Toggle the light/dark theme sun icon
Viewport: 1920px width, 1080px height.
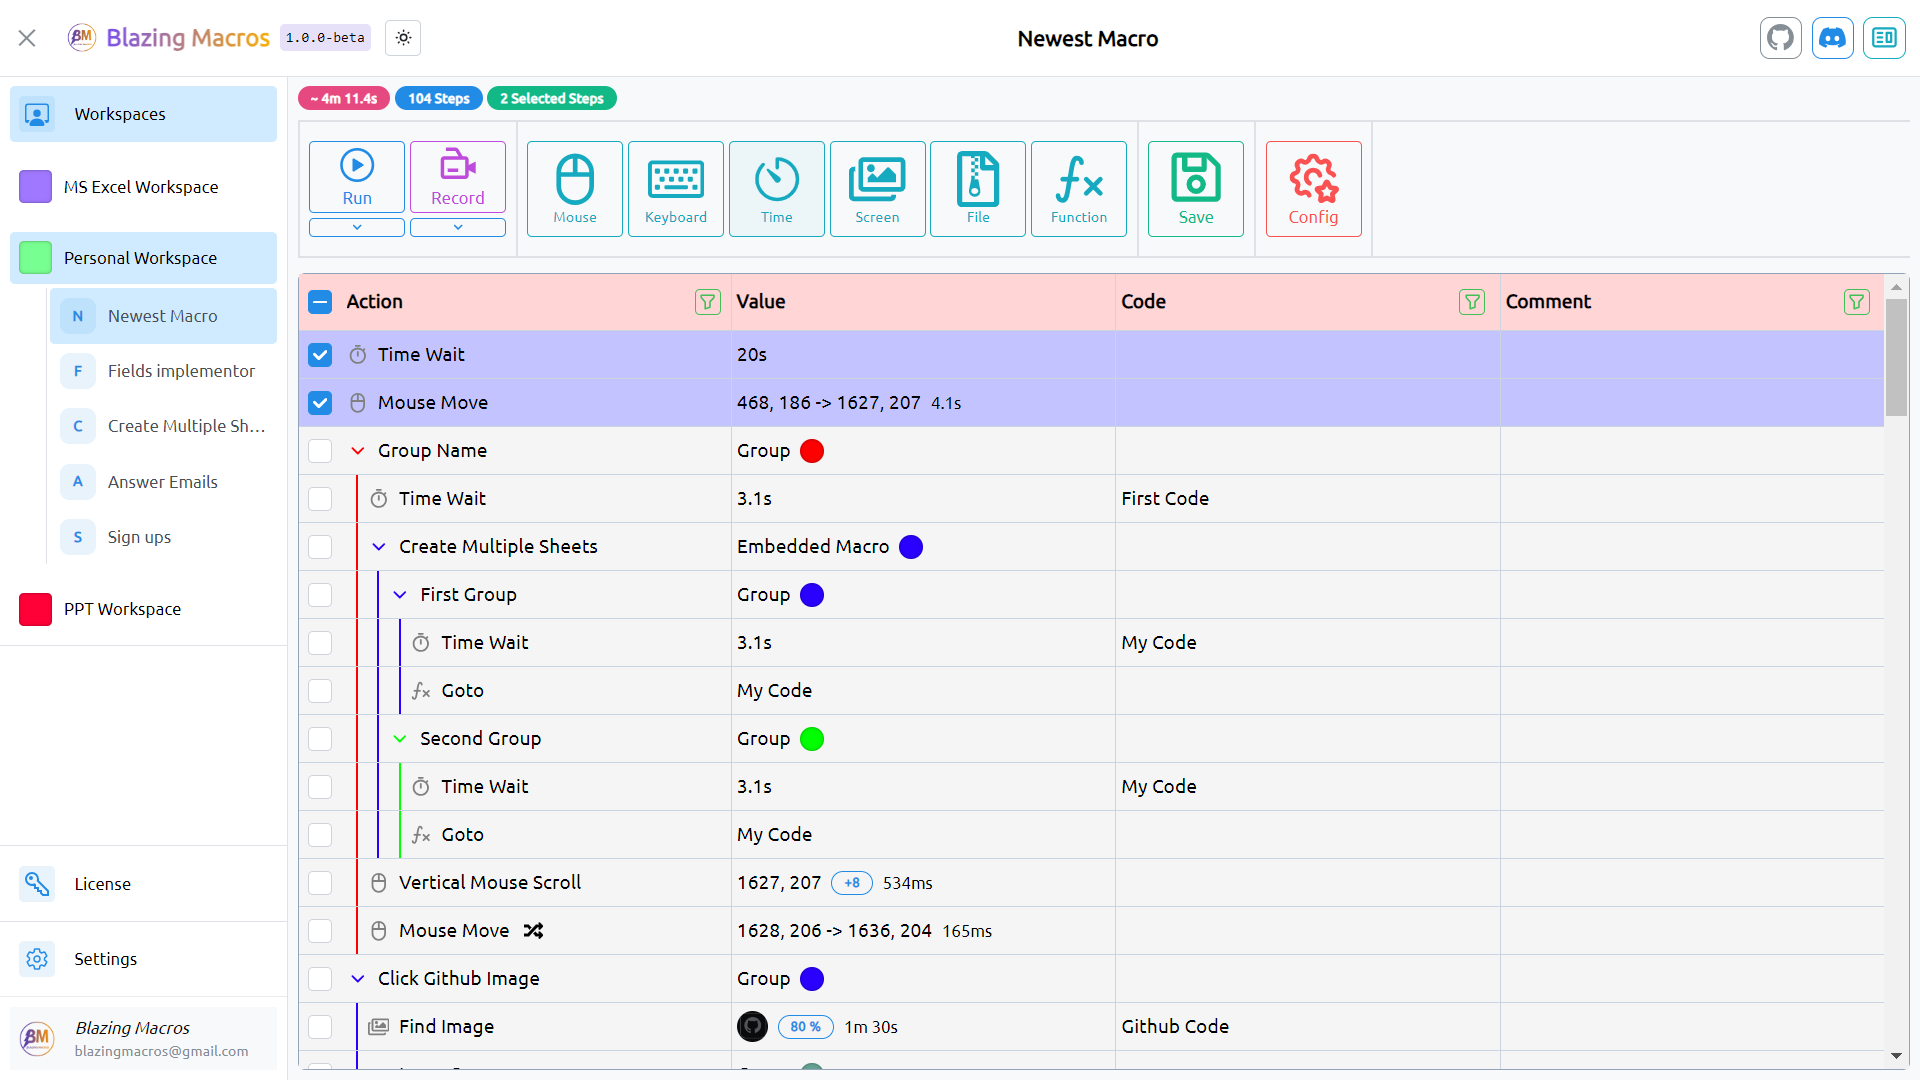[x=403, y=38]
